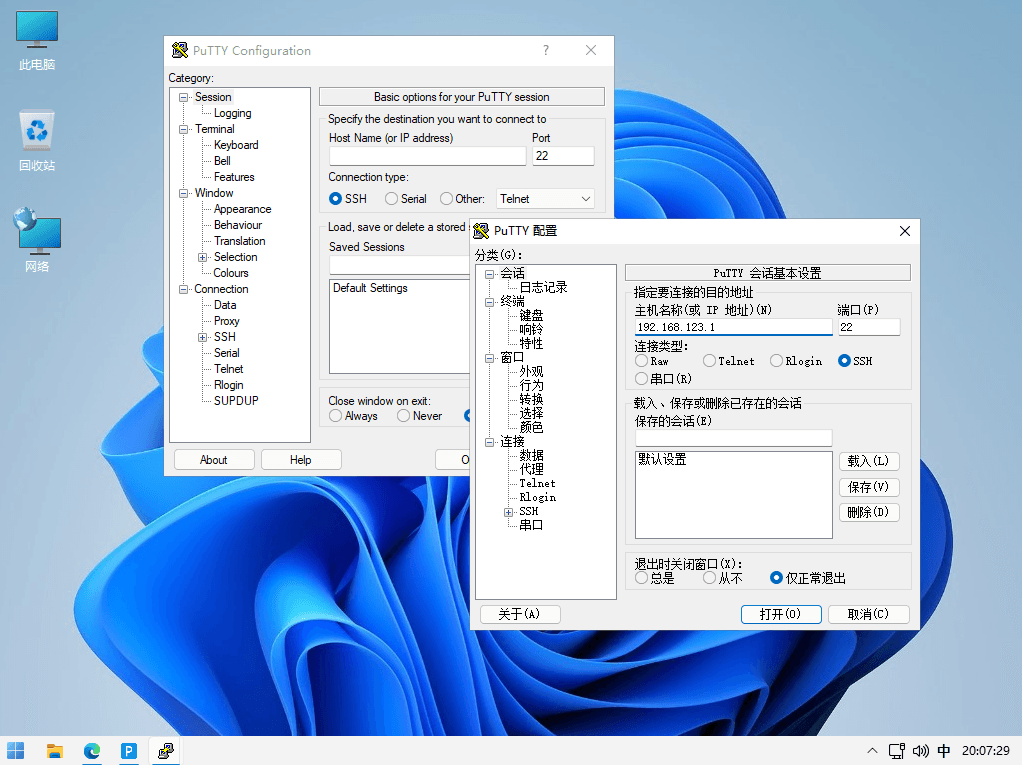Viewport: 1022px width, 765px height.
Task: Click the volume speaker tray icon
Action: 920,751
